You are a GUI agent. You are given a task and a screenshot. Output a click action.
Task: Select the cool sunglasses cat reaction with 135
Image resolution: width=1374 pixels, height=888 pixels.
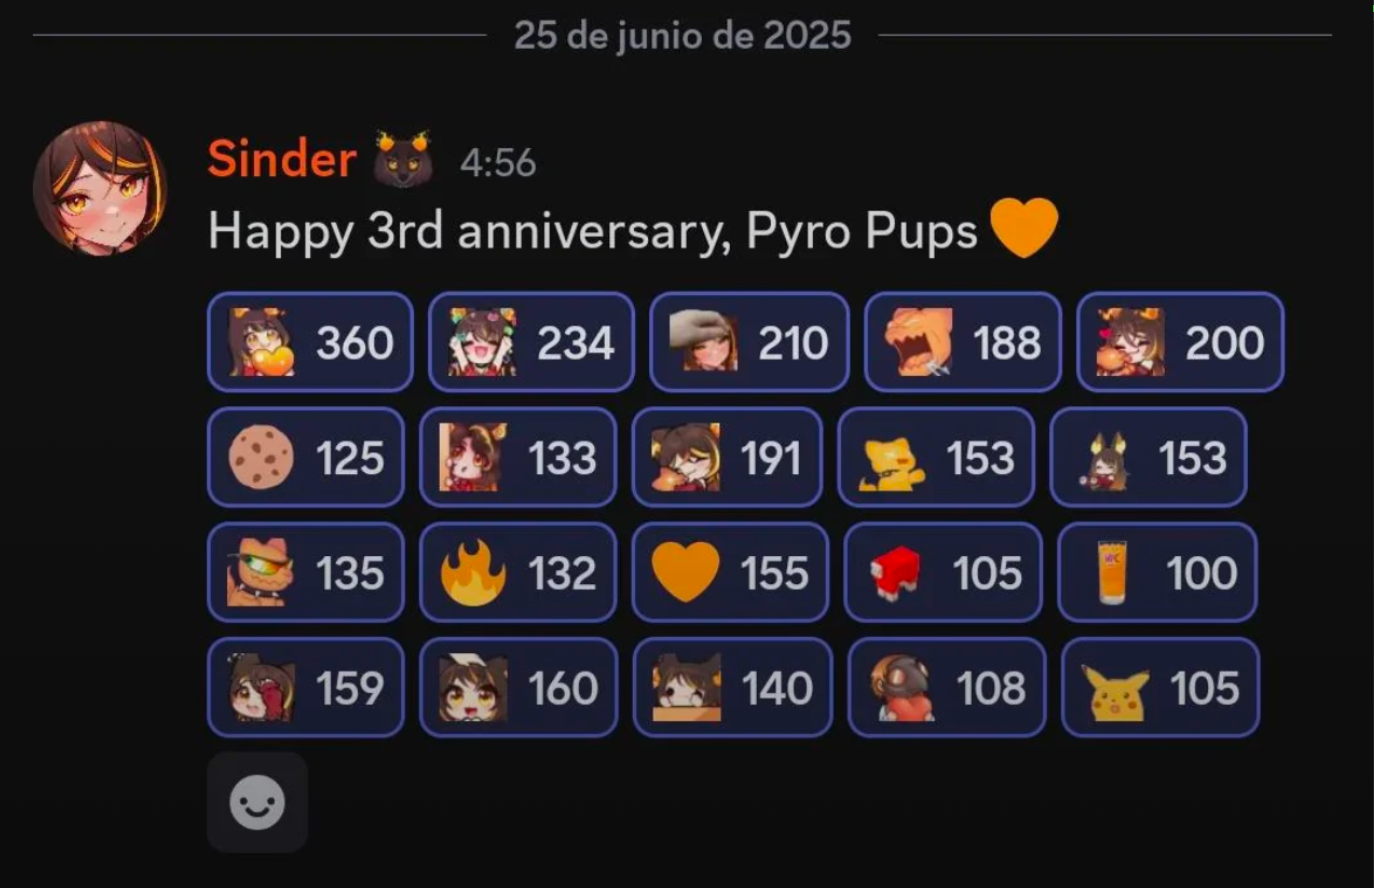coord(306,573)
